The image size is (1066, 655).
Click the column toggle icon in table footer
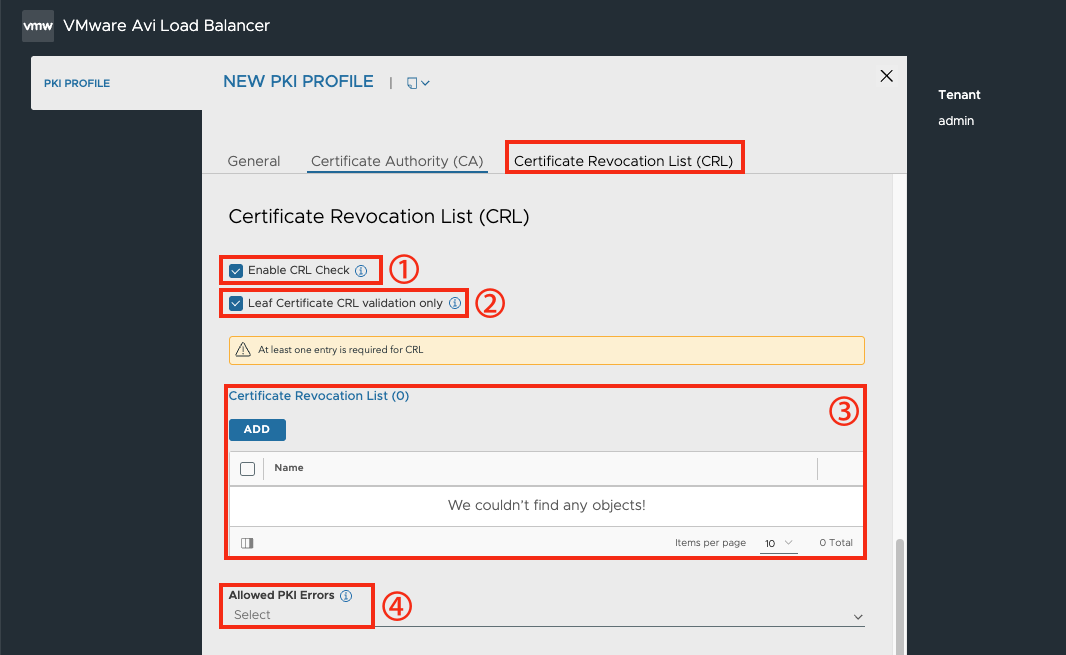click(247, 543)
